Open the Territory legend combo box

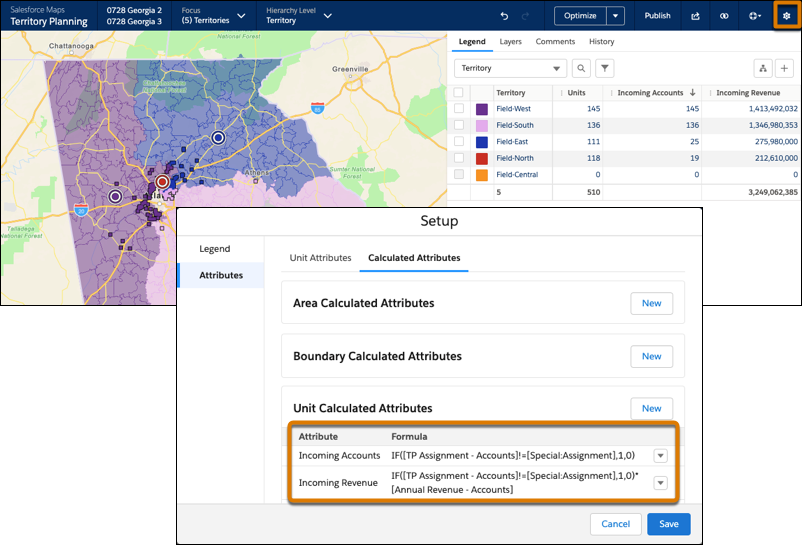click(510, 68)
